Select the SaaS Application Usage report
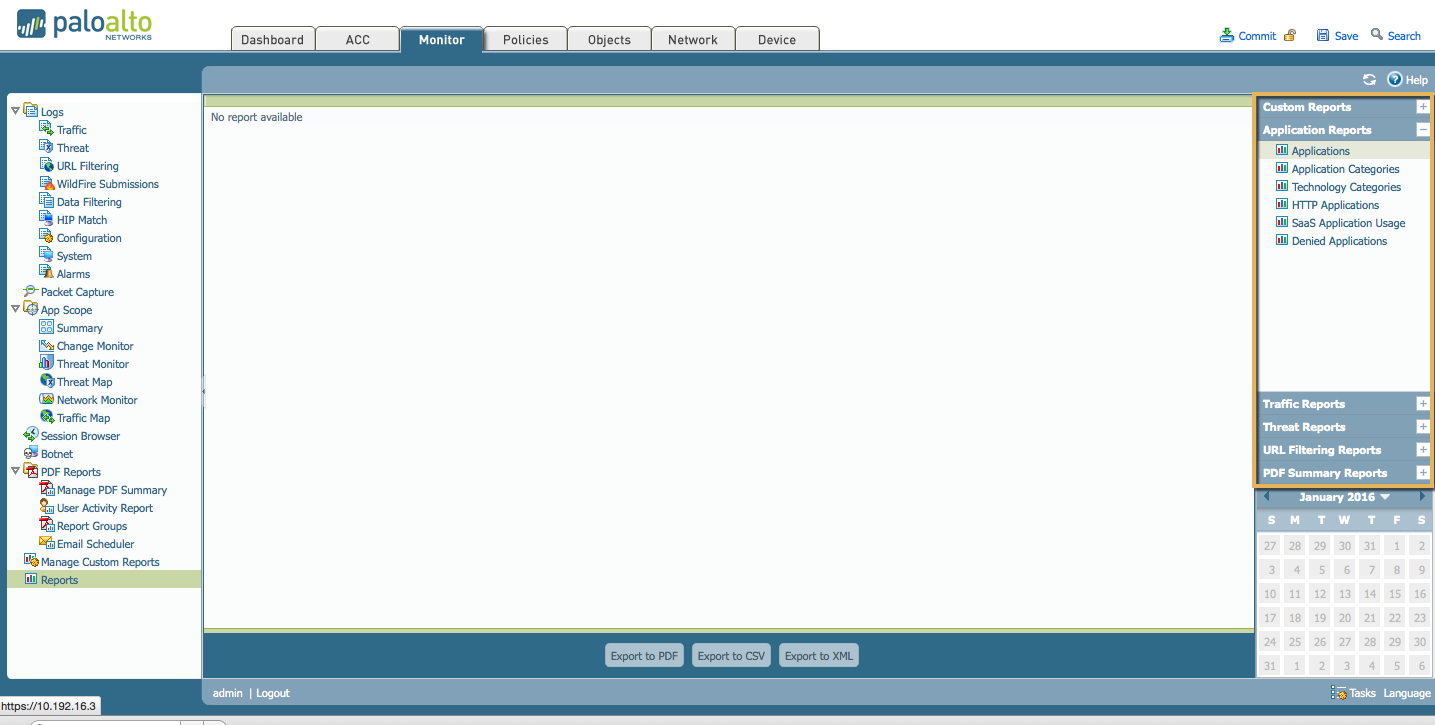The width and height of the screenshot is (1435, 725). [1348, 222]
